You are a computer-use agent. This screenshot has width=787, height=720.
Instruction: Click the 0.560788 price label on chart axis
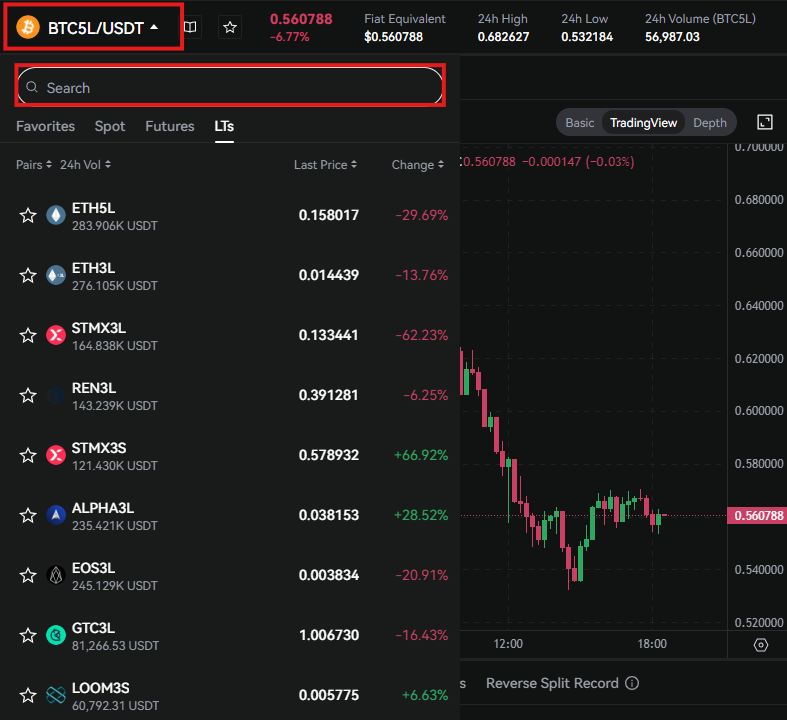click(x=757, y=515)
